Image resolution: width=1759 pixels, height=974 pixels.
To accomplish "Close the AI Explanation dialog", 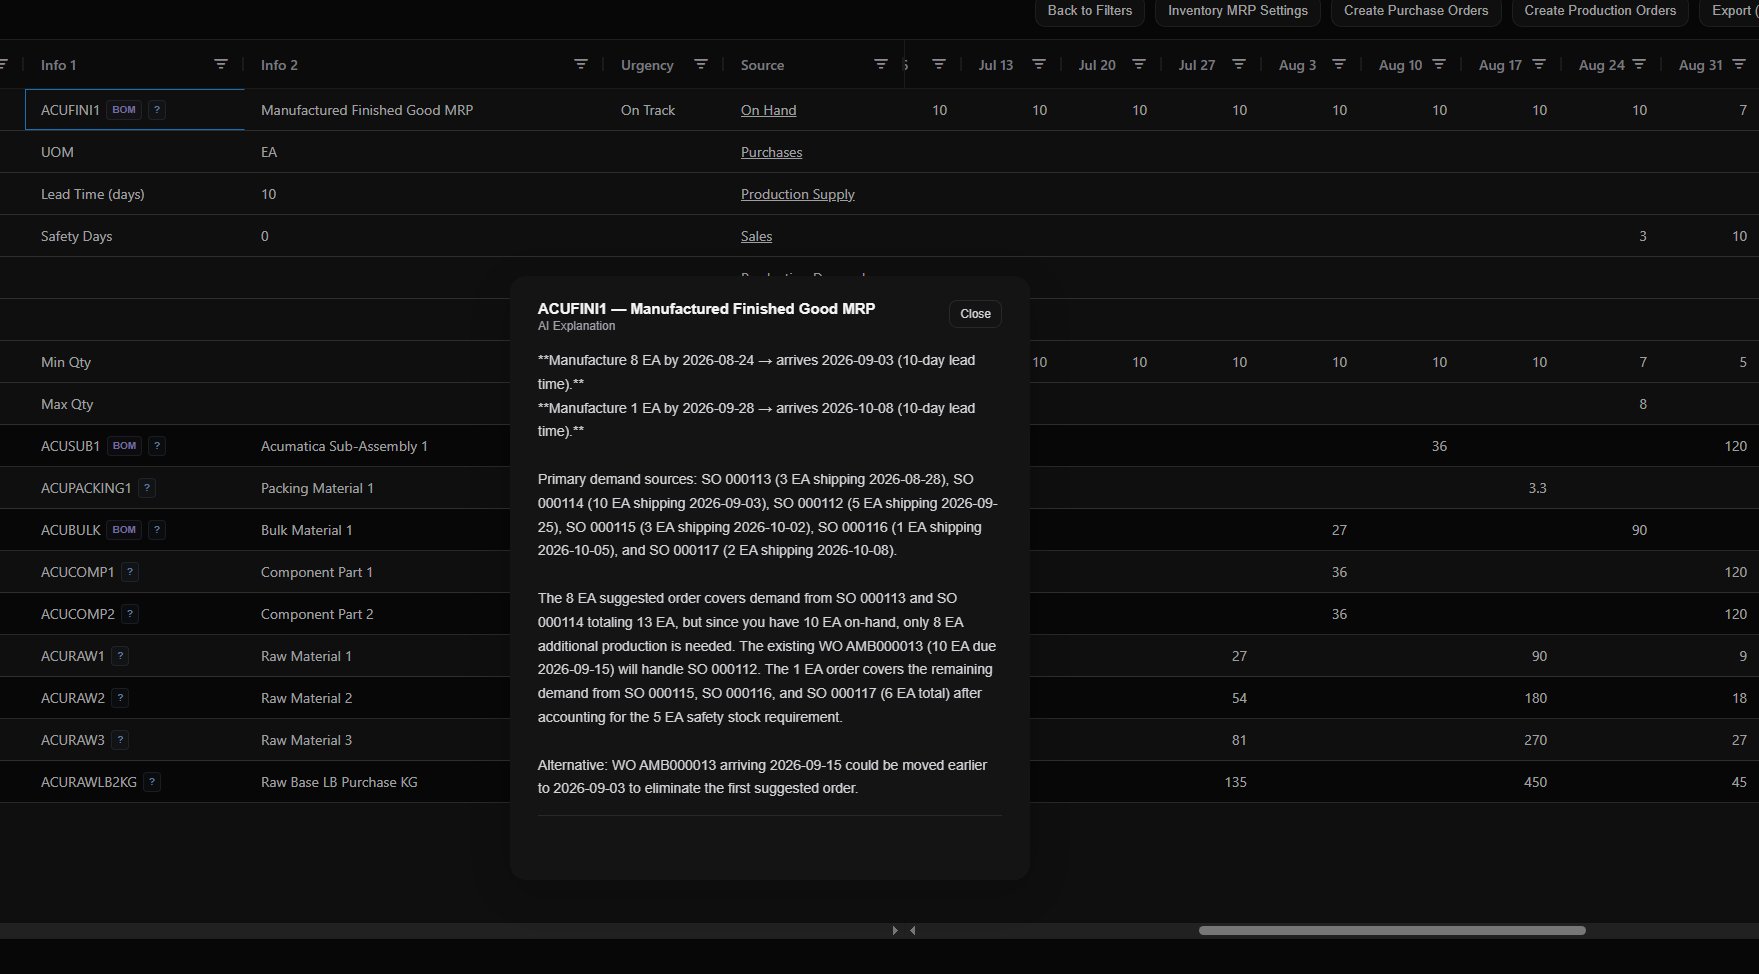I will click(x=975, y=314).
